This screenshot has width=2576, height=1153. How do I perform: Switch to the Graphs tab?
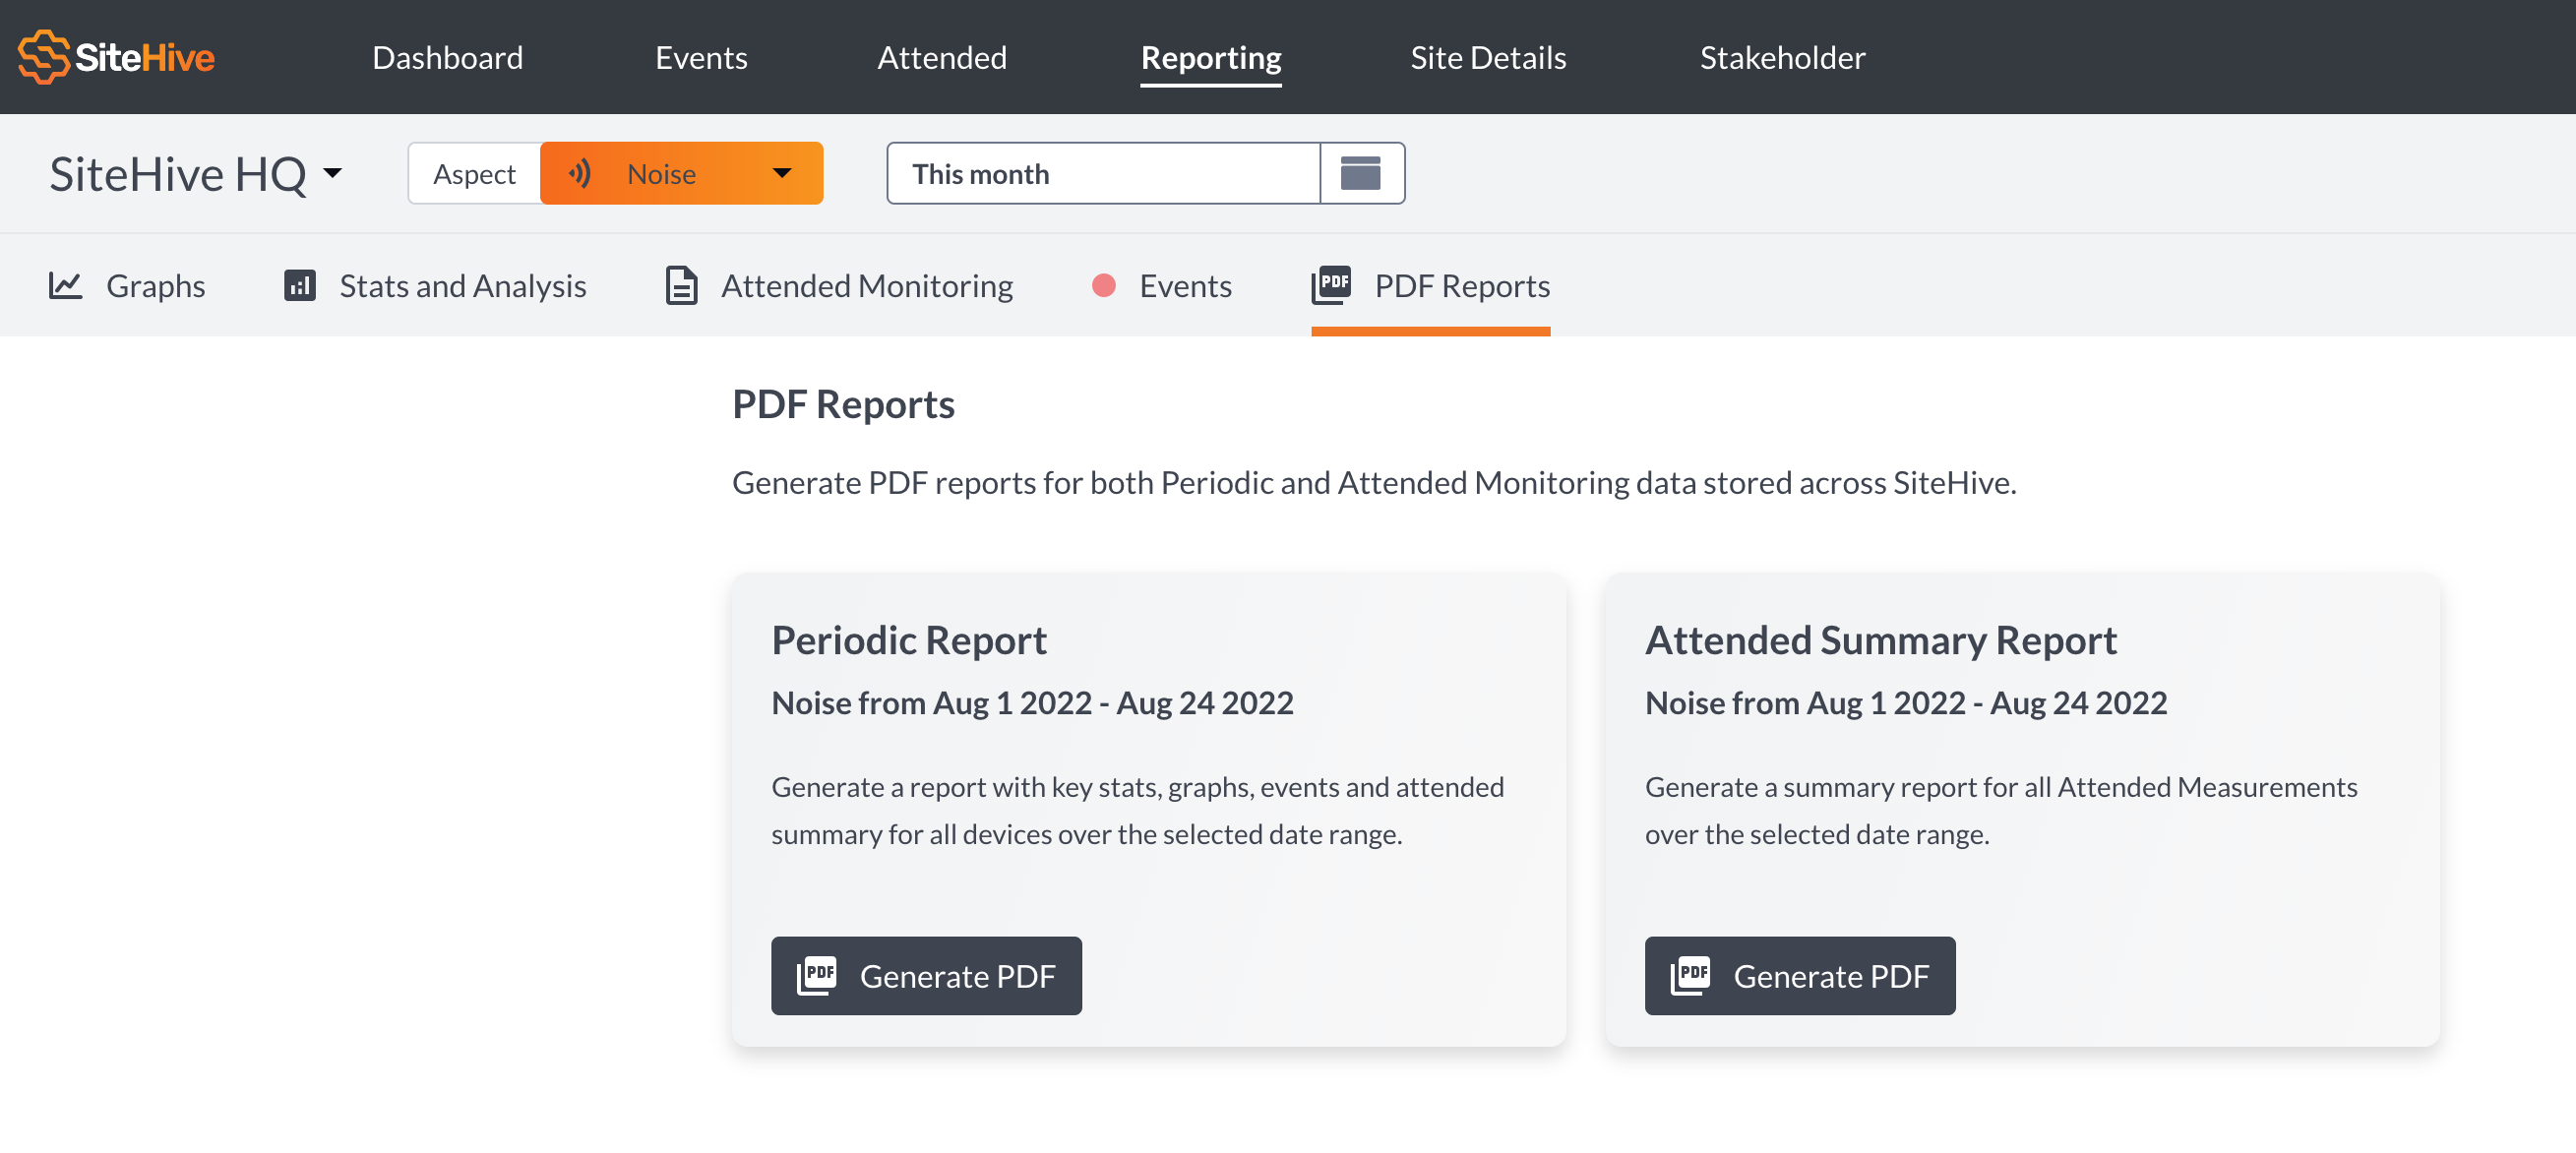127,286
